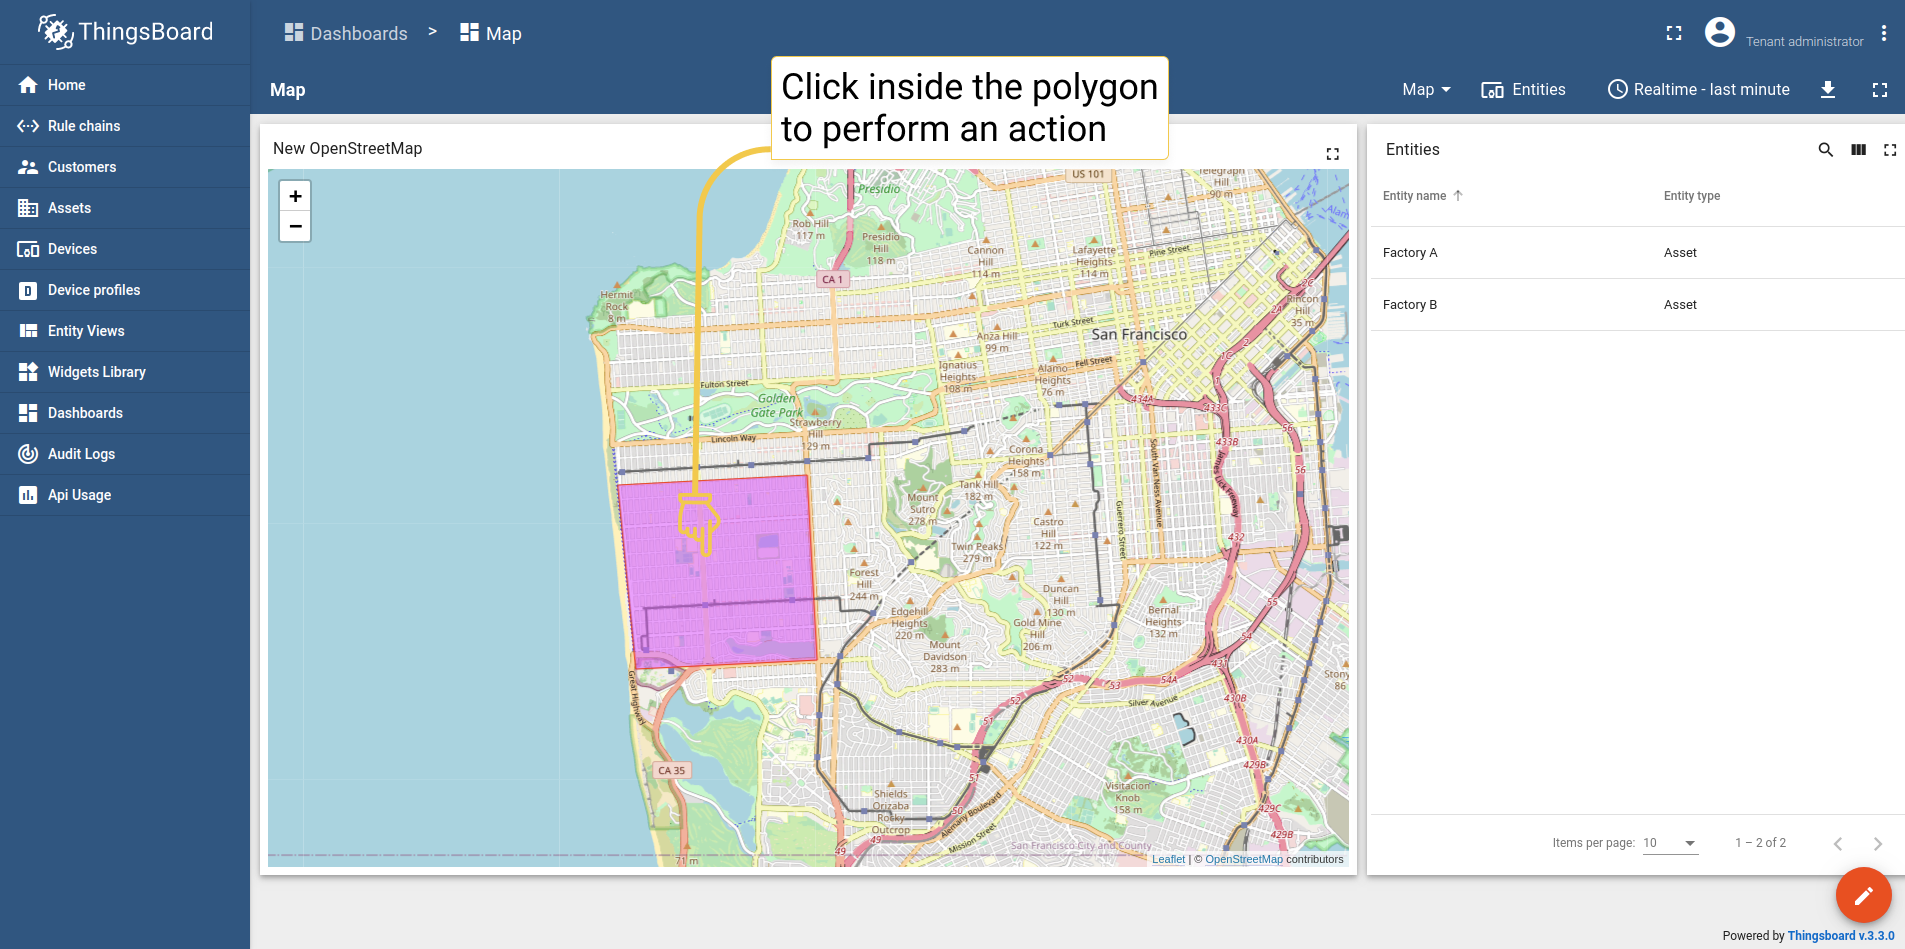Image resolution: width=1905 pixels, height=949 pixels.
Task: Open the three-dot options menu
Action: pos(1884,33)
